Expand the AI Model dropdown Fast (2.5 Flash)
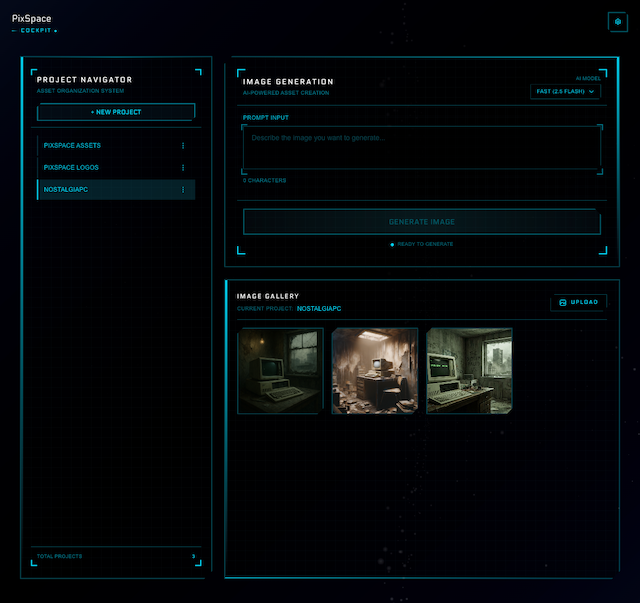This screenshot has height=603, width=640. [565, 91]
